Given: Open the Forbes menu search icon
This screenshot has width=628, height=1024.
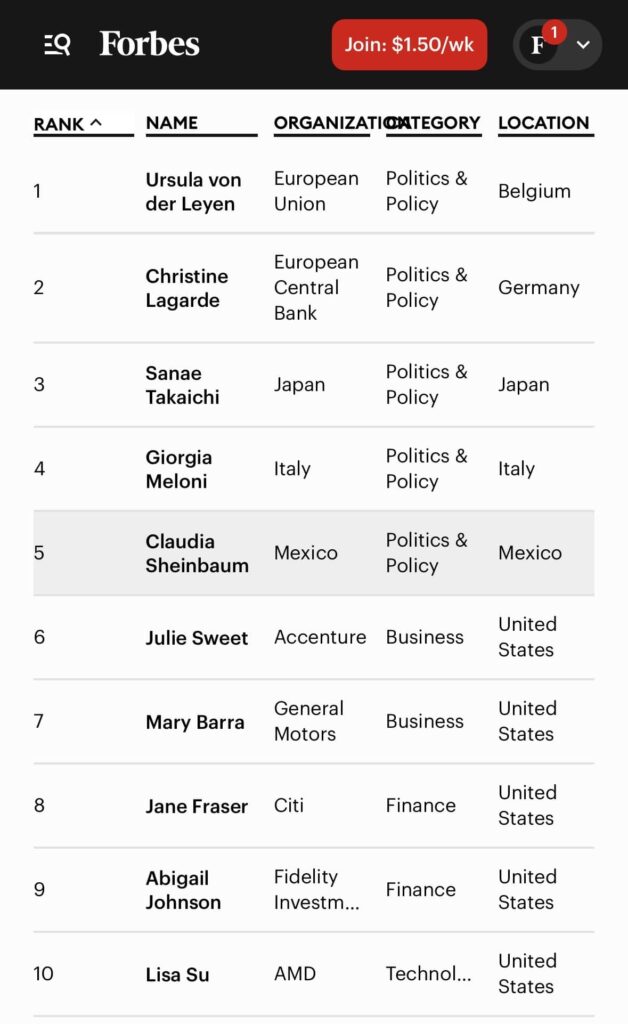Looking at the screenshot, I should [x=57, y=45].
